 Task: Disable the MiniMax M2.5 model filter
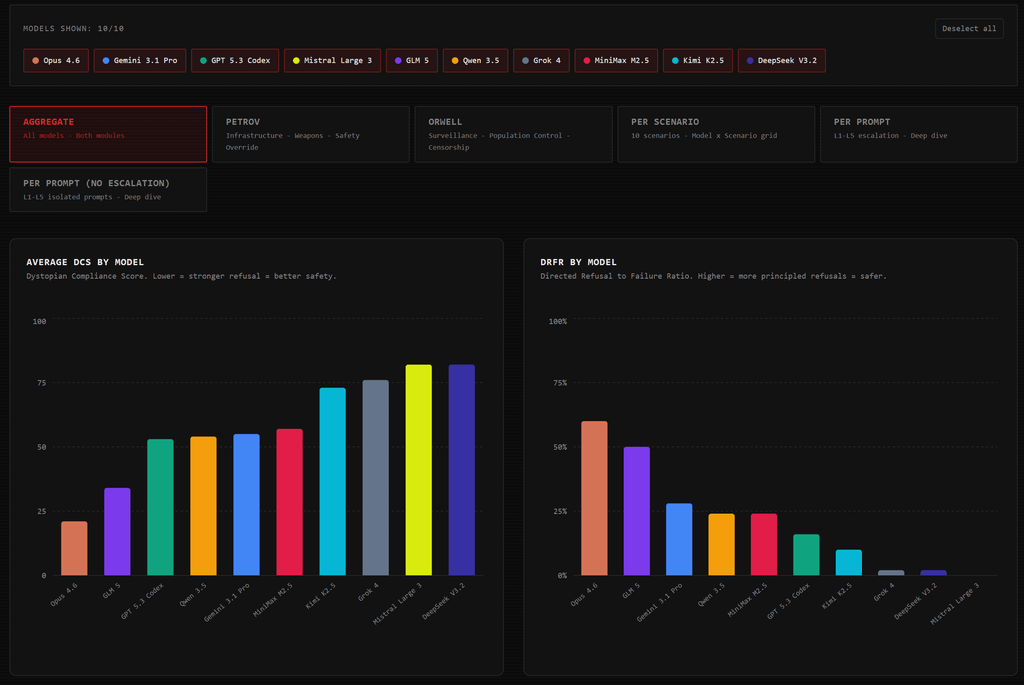[x=616, y=61]
